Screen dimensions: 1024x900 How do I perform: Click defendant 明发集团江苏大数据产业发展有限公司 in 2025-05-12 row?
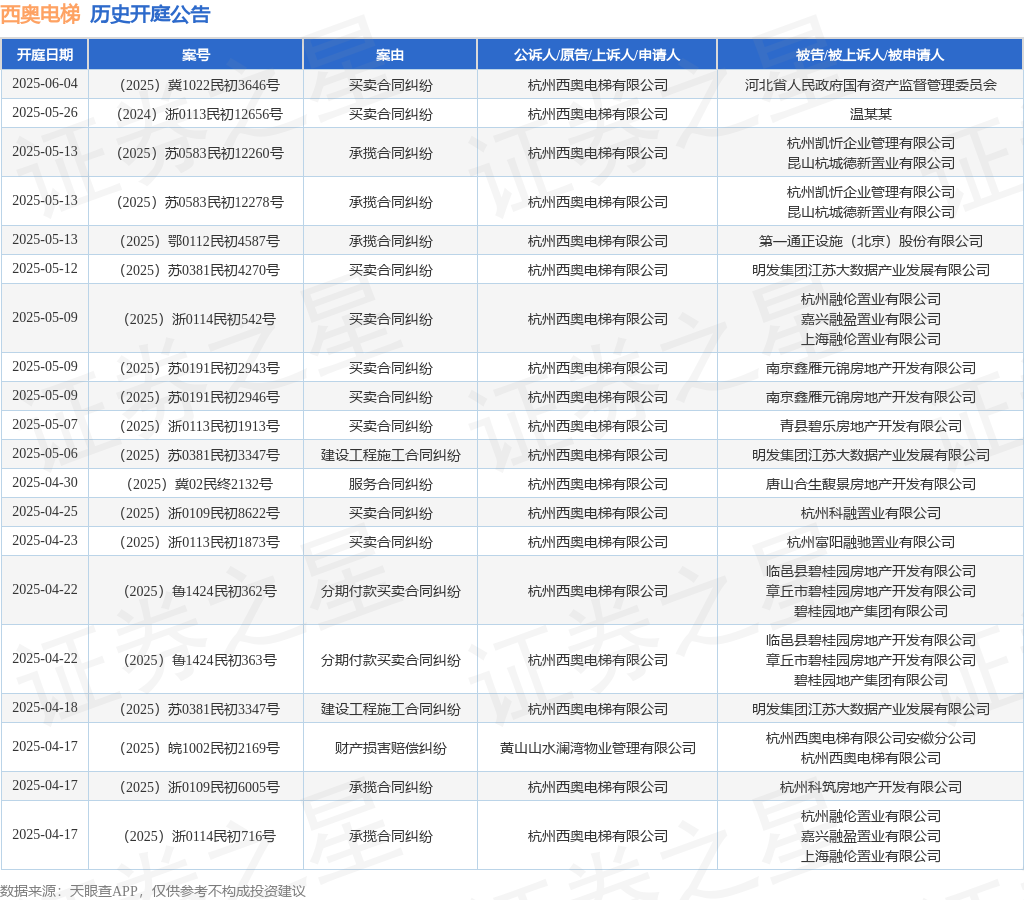[871, 270]
